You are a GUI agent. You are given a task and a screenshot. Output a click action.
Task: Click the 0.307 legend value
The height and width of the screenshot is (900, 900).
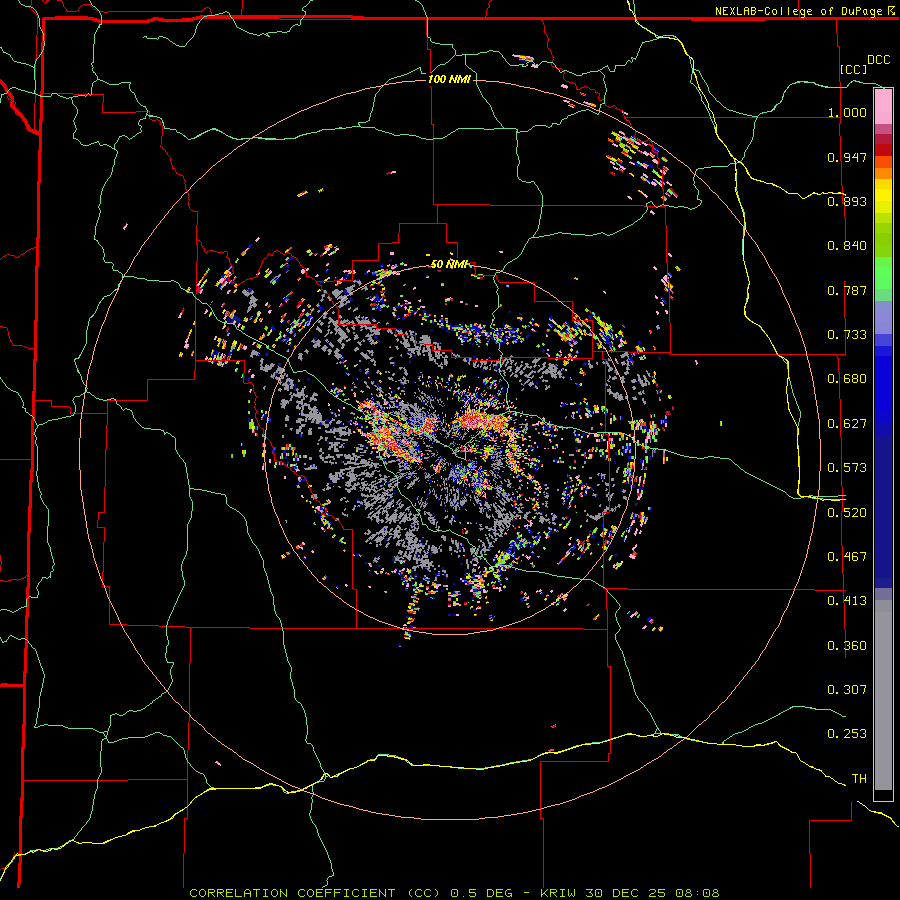click(847, 690)
